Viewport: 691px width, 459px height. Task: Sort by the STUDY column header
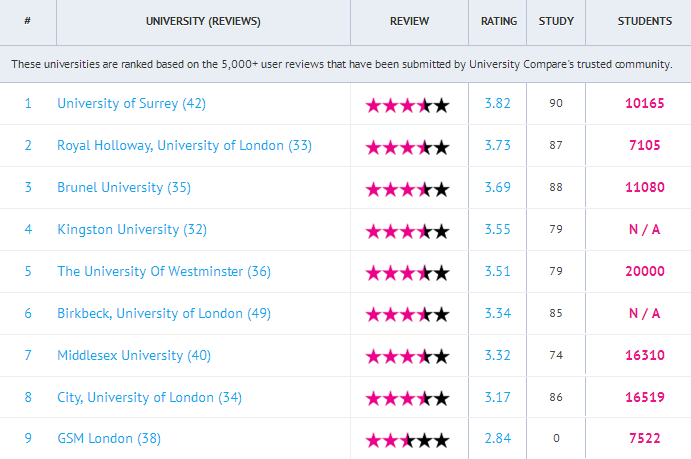[x=556, y=21]
